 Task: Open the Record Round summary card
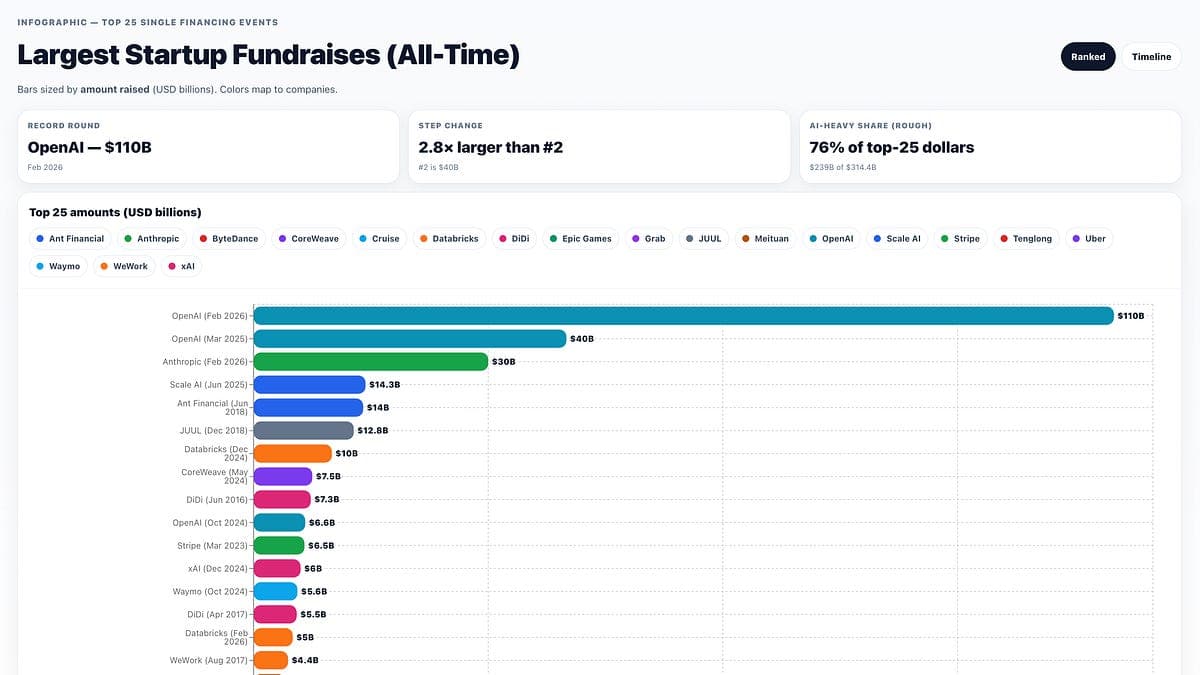point(208,147)
